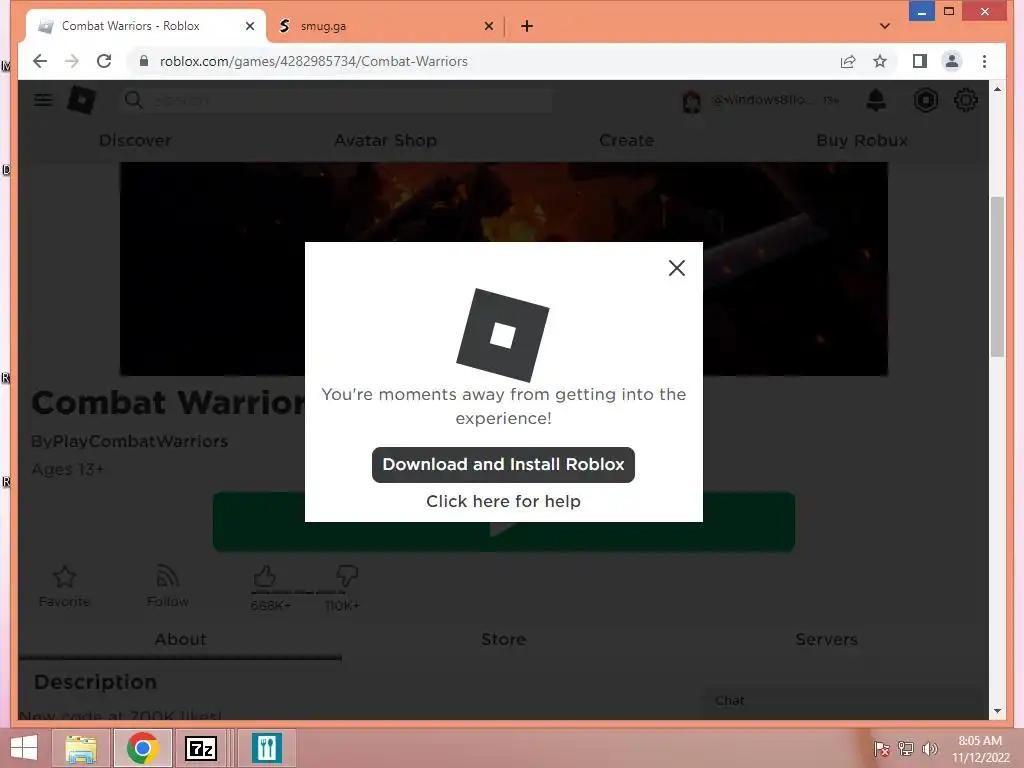Switch to the Servers tab
The height and width of the screenshot is (768, 1024).
click(x=826, y=639)
